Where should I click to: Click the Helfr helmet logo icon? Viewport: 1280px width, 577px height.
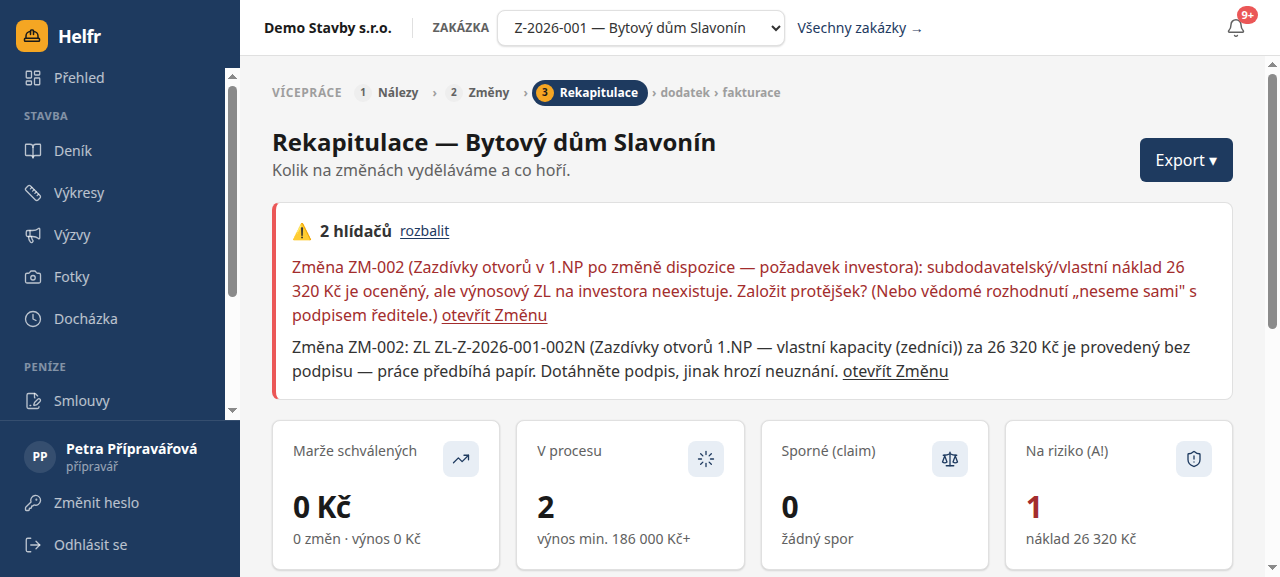[32, 36]
